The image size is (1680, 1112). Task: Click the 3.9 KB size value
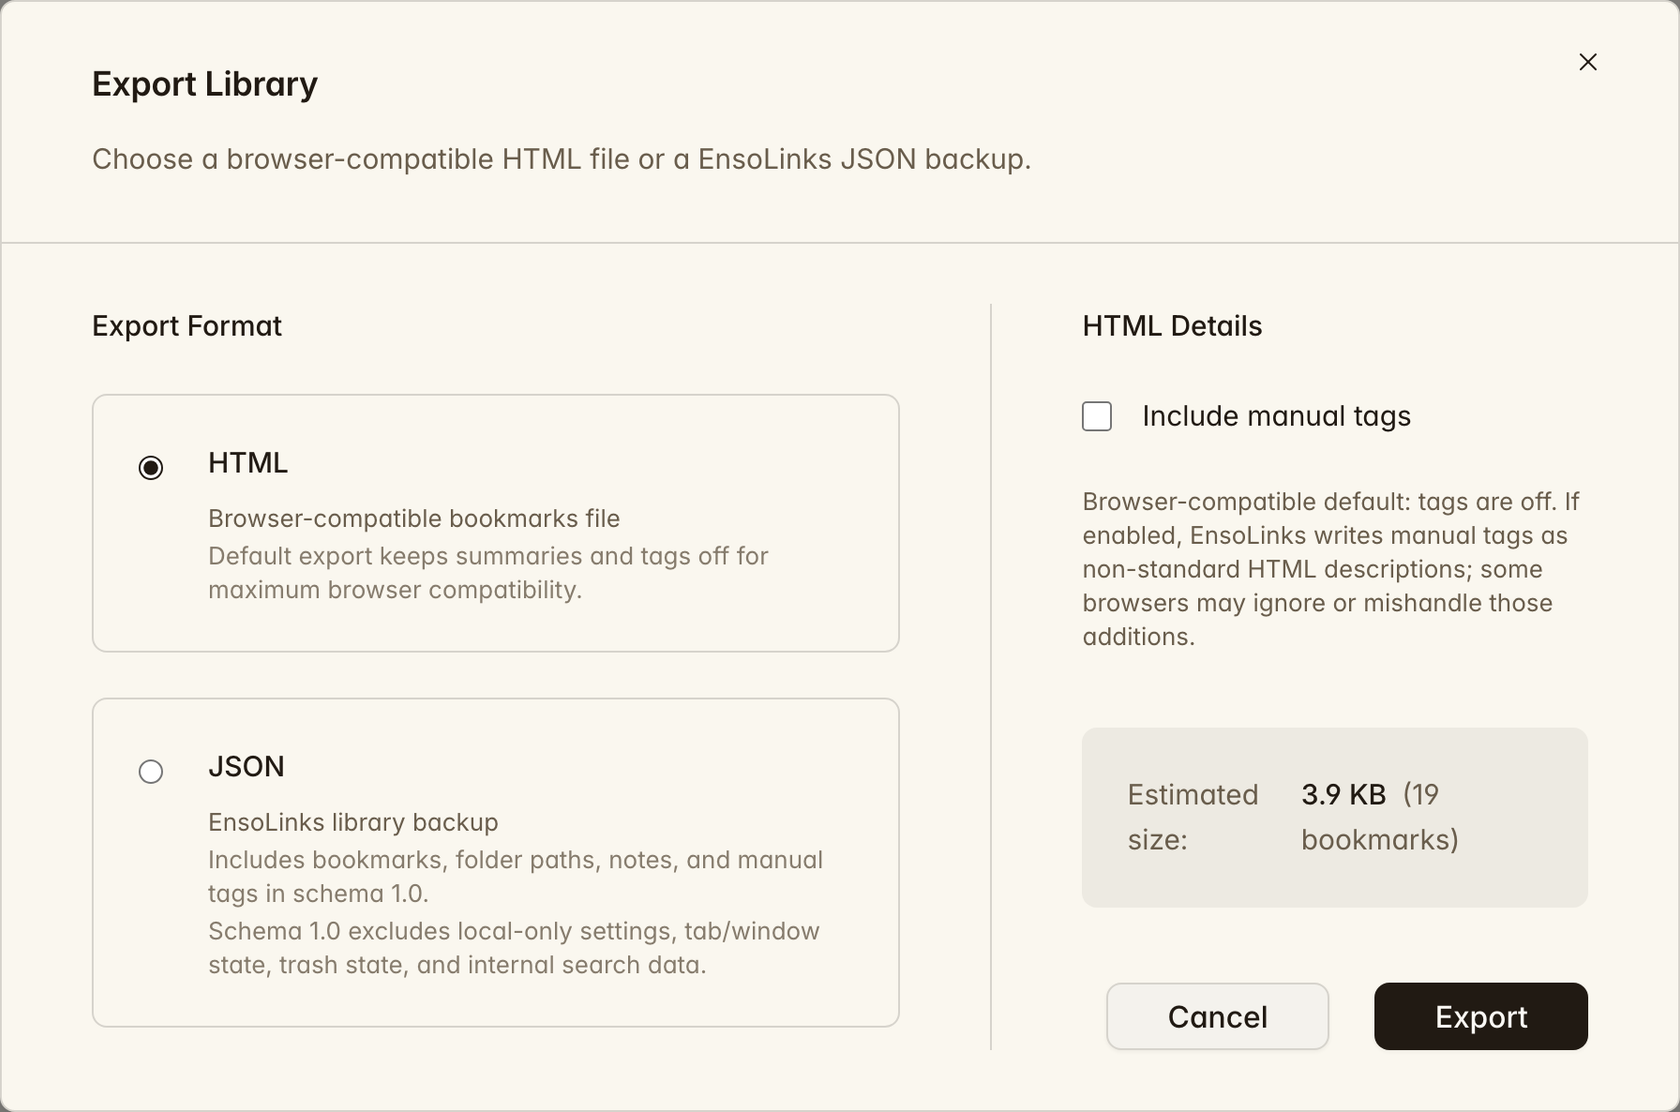pos(1343,794)
